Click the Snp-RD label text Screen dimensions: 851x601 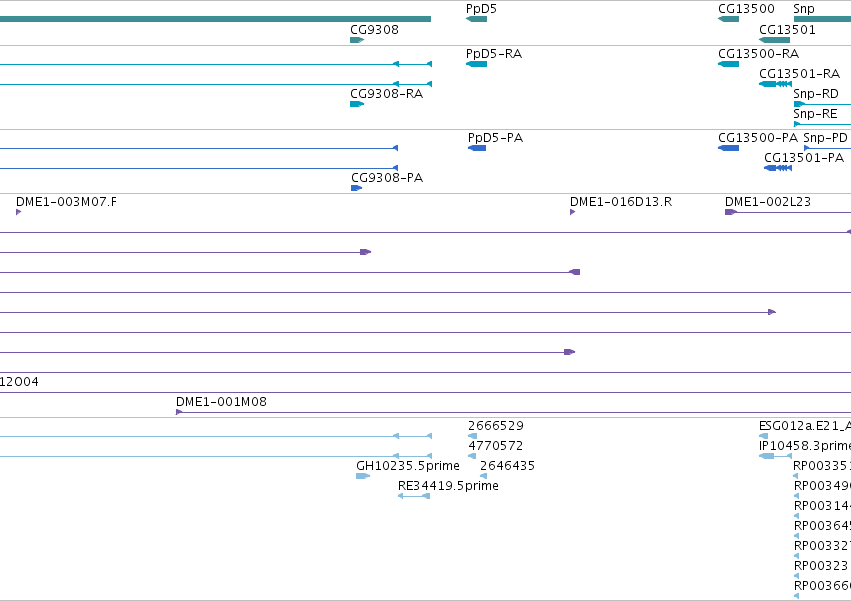pyautogui.click(x=816, y=93)
